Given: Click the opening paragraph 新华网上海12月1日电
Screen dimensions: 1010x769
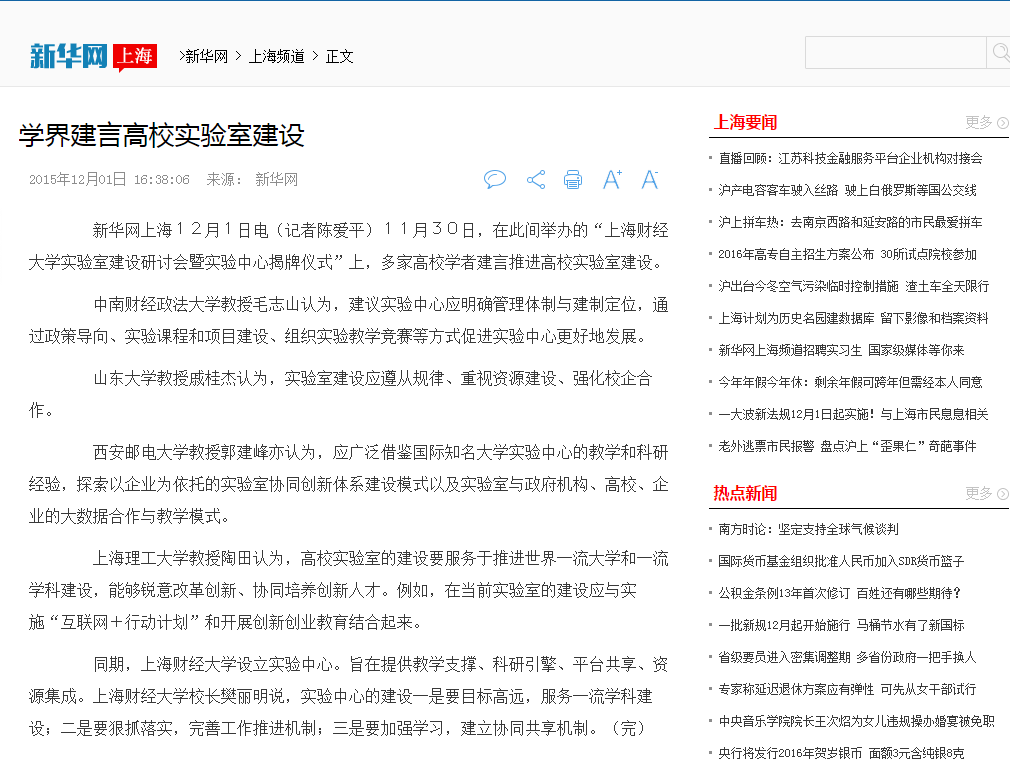Looking at the screenshot, I should click(348, 246).
